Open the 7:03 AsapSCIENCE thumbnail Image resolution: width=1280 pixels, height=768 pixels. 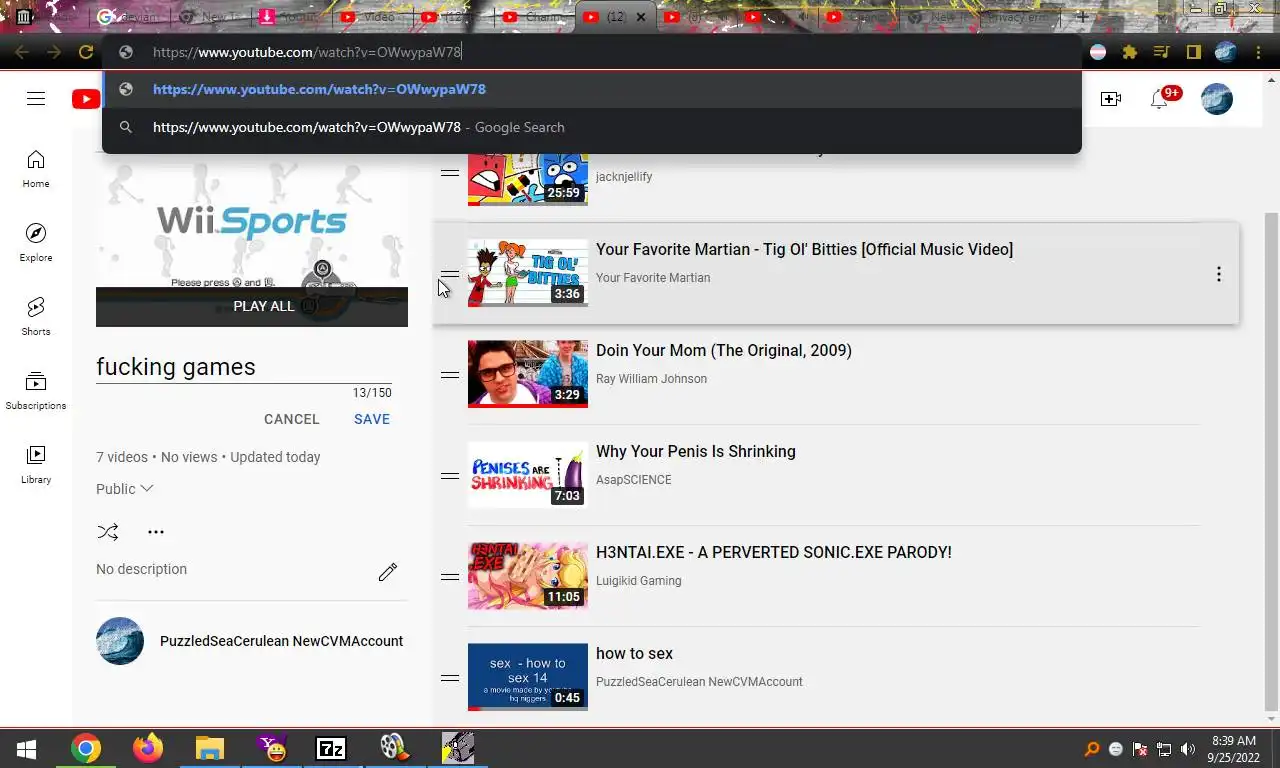tap(528, 475)
